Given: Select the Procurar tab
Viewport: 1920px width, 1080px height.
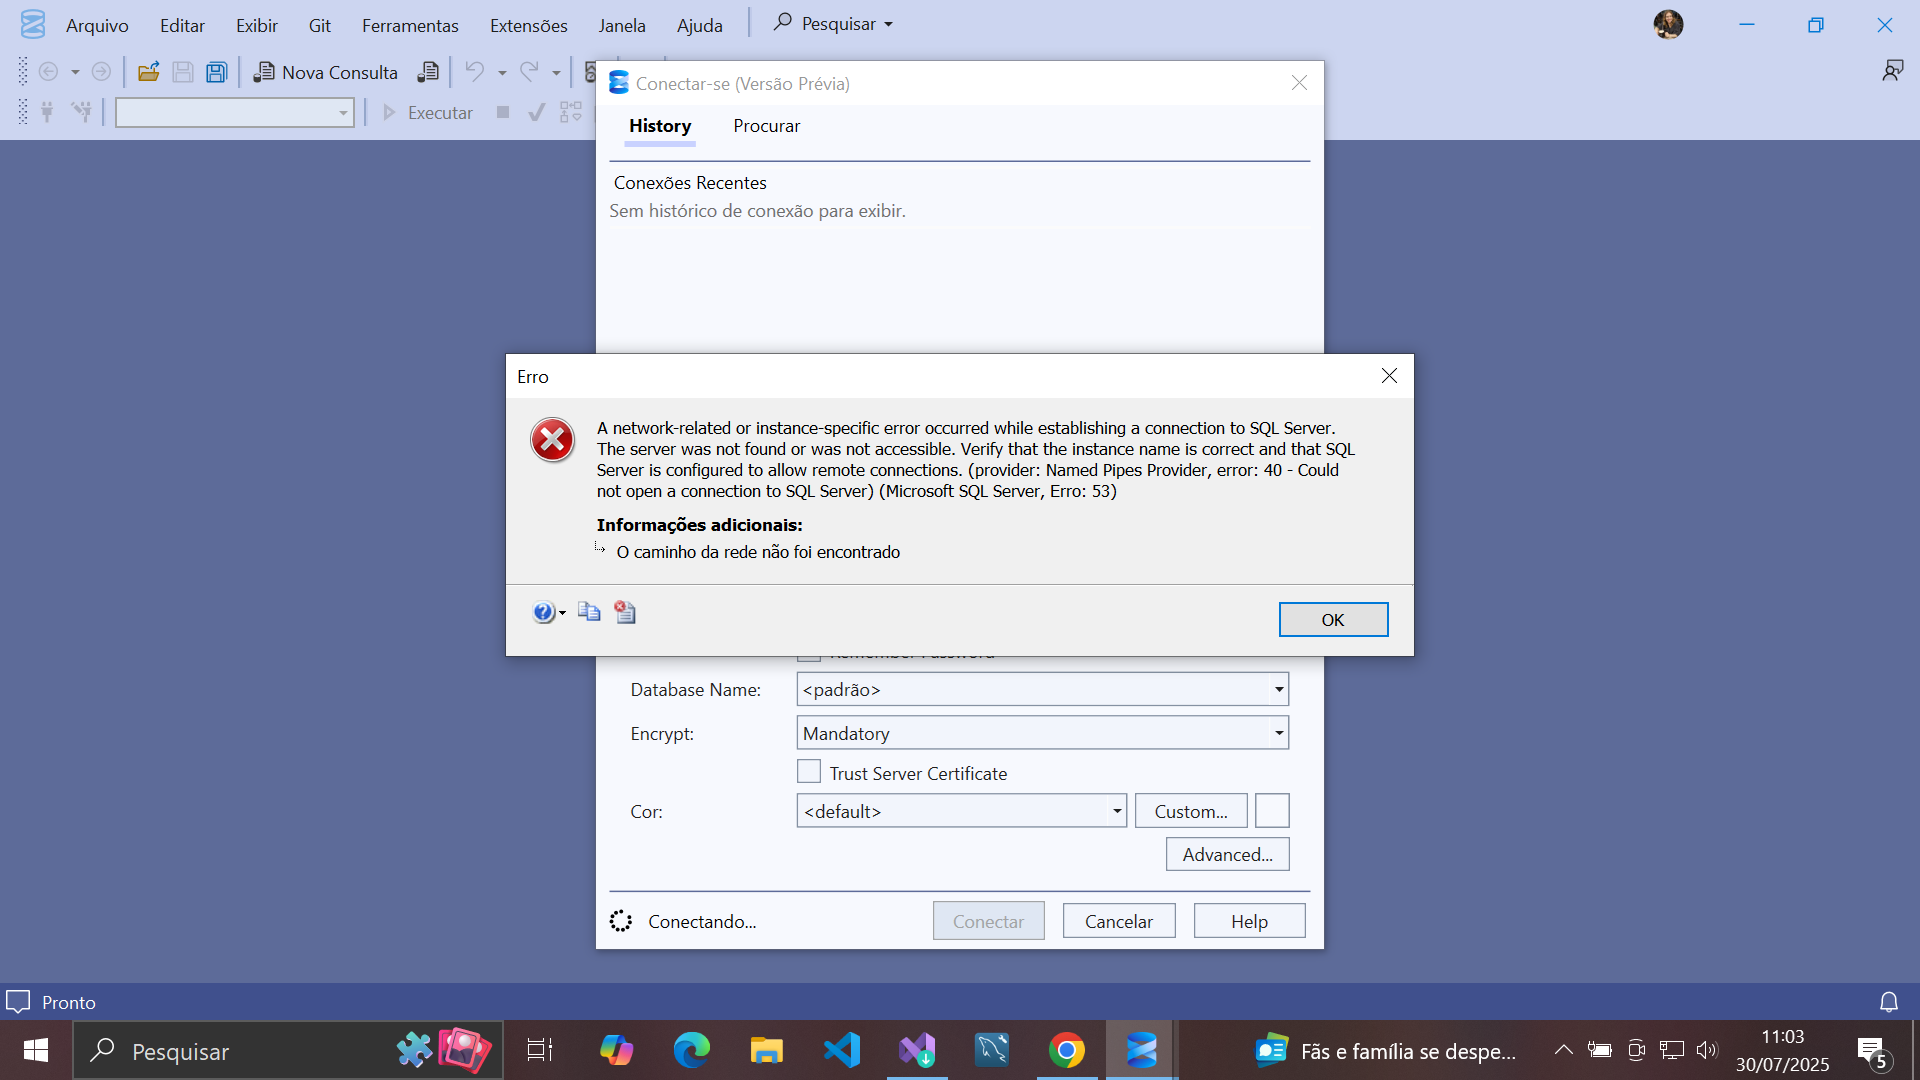Looking at the screenshot, I should (x=767, y=126).
